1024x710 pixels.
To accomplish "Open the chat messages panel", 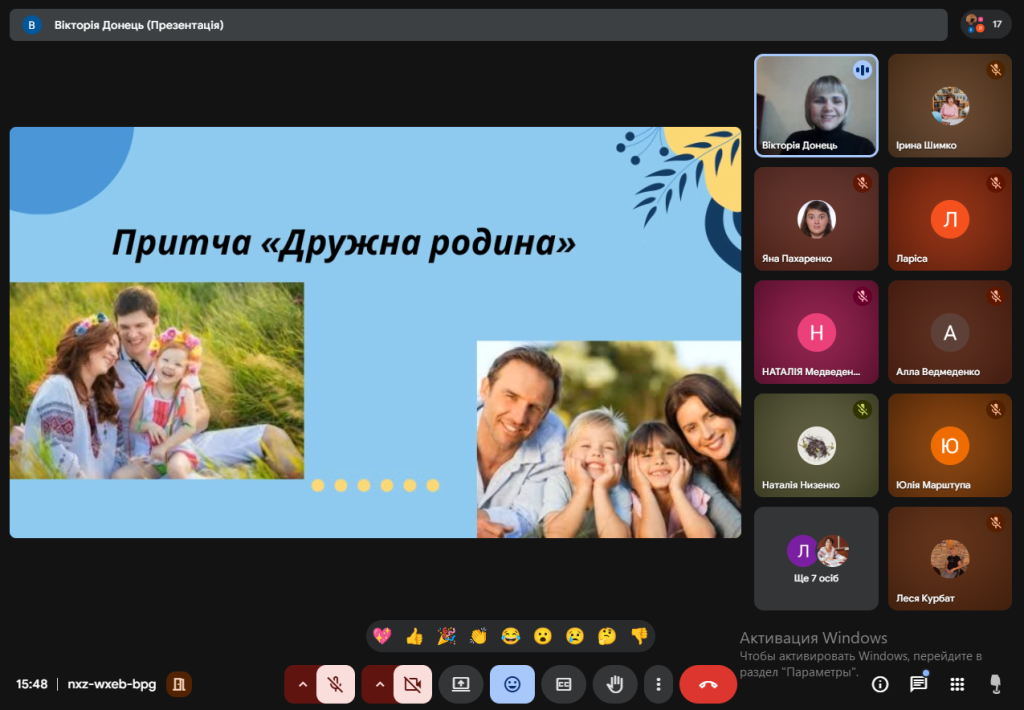I will coord(918,684).
